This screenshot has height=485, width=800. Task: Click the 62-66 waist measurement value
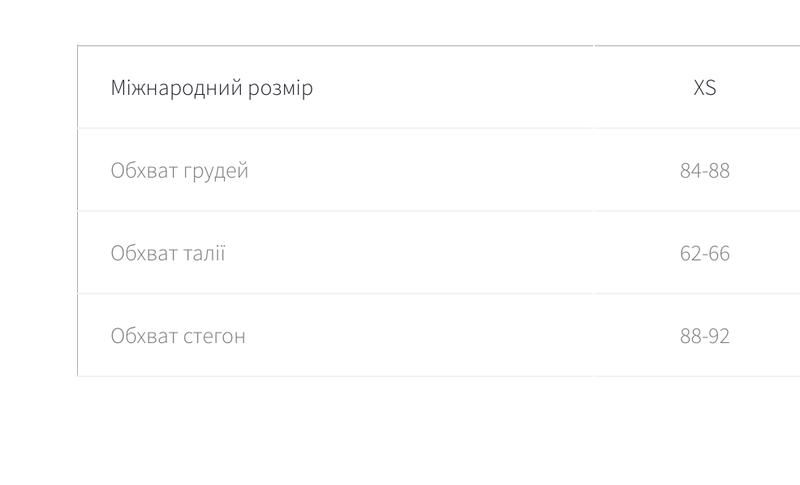(705, 253)
